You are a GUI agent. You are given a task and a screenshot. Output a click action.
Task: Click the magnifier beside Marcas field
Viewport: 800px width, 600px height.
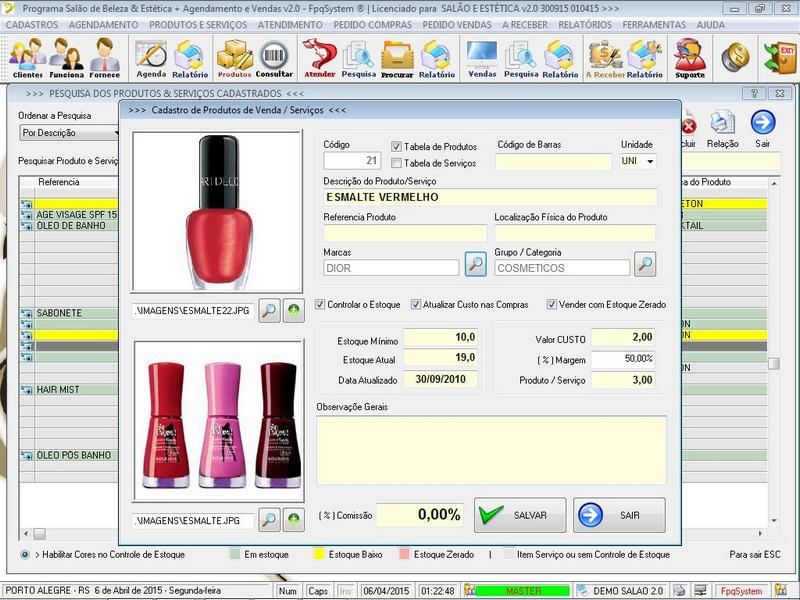476,266
